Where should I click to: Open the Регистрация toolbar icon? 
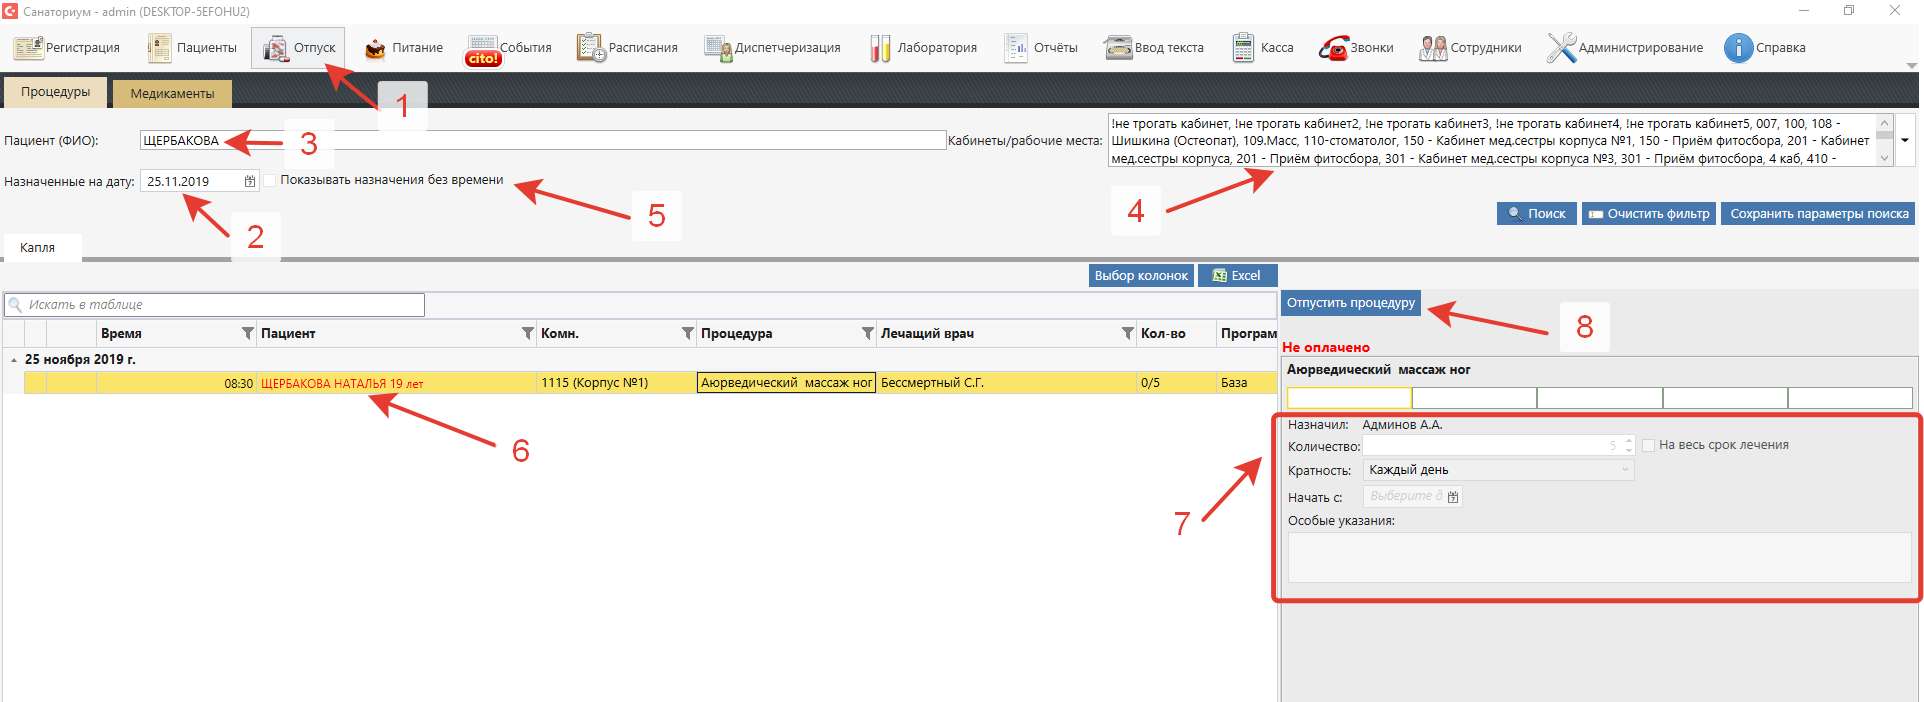point(28,48)
